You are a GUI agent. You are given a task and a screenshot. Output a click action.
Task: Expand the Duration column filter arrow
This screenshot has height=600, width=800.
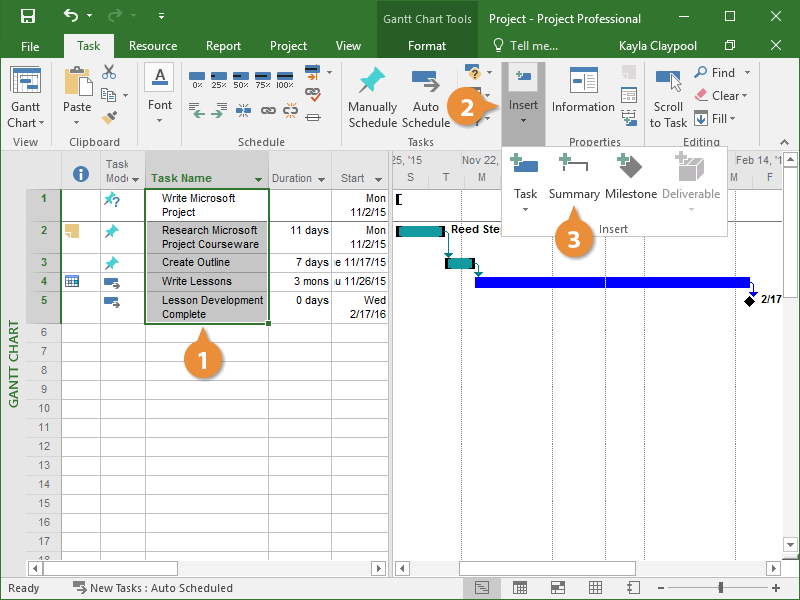pos(321,179)
